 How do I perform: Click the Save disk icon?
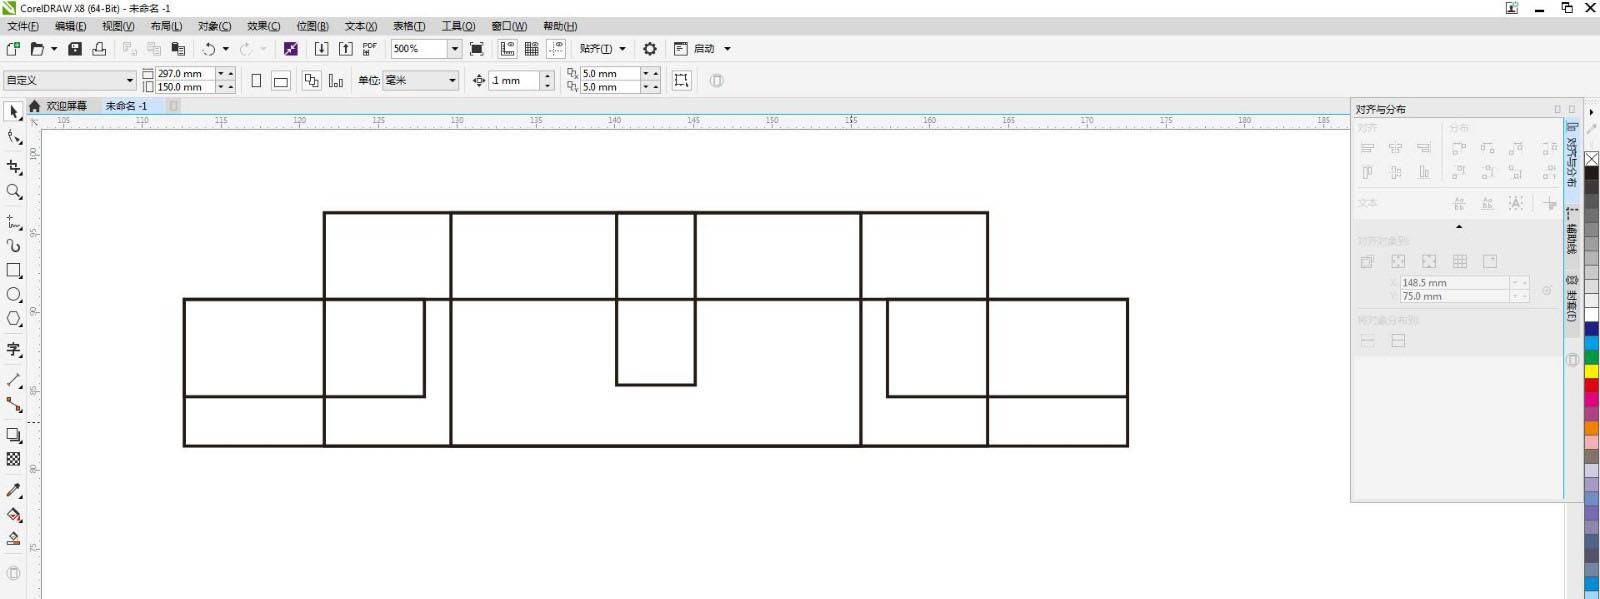[75, 48]
